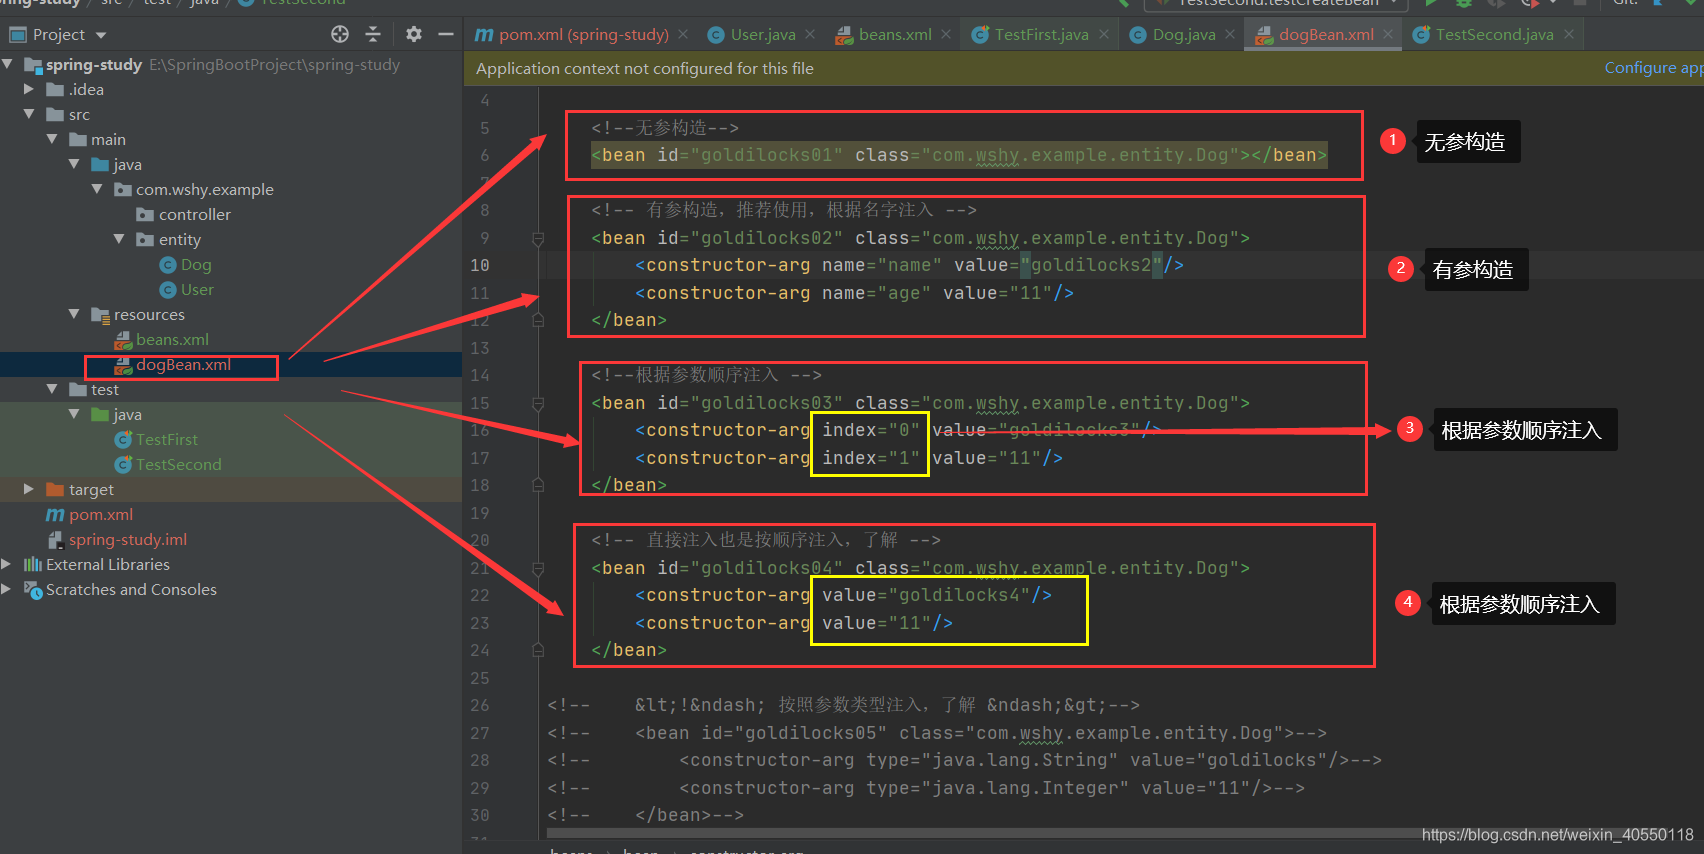Collapse the test folder

(x=52, y=389)
